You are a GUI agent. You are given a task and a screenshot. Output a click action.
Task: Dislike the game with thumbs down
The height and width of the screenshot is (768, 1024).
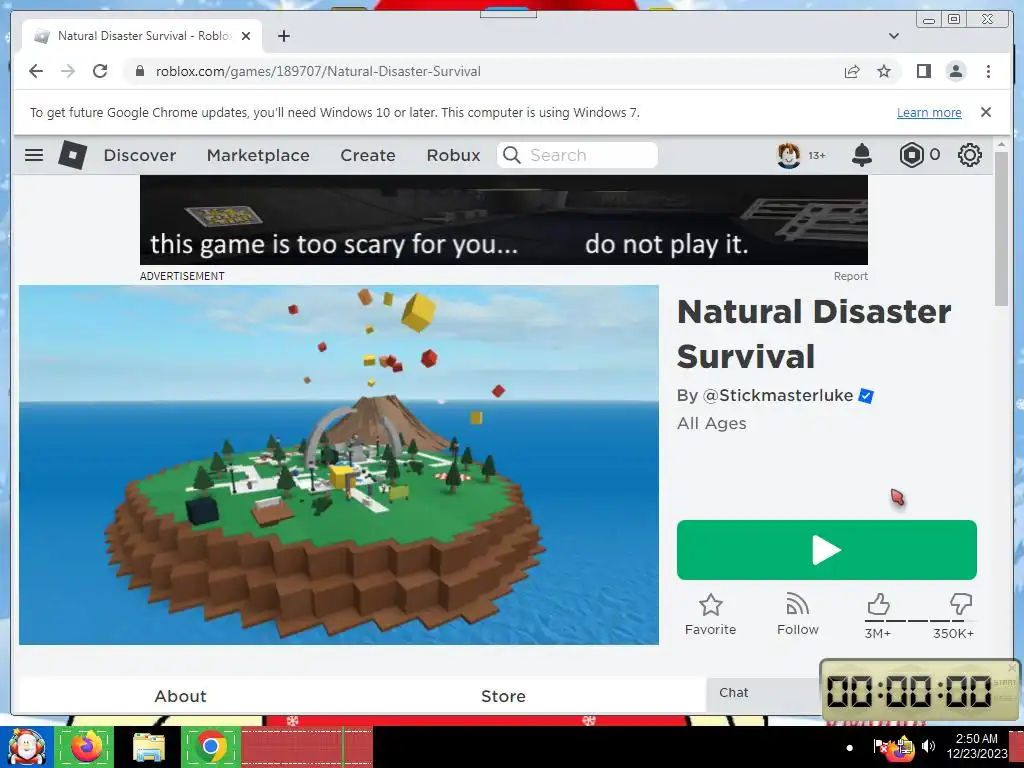click(x=961, y=604)
